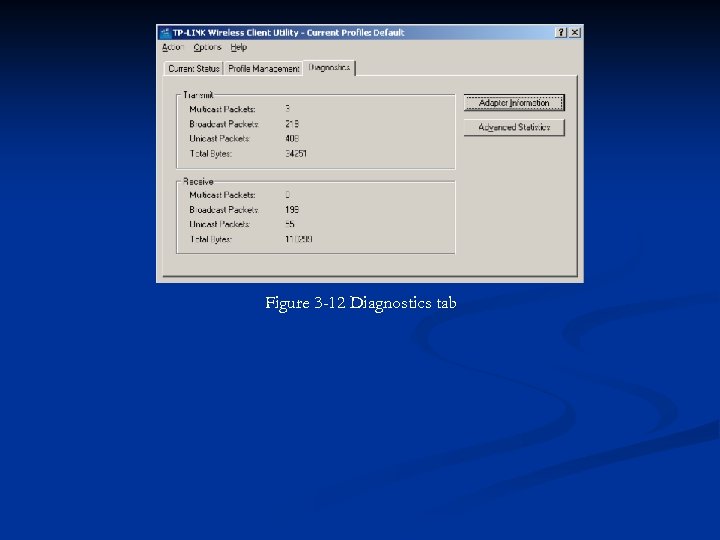Select the Diagnostics tab

[329, 68]
